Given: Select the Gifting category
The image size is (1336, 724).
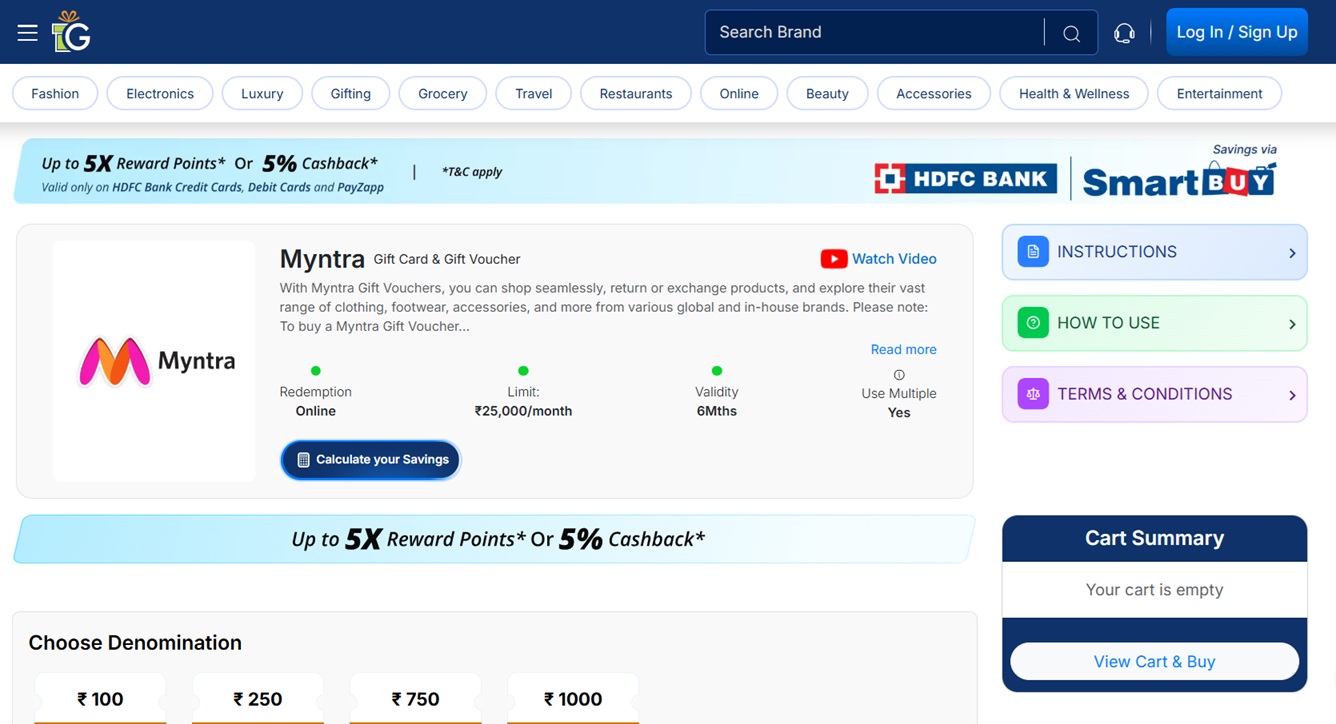Looking at the screenshot, I should coord(350,93).
